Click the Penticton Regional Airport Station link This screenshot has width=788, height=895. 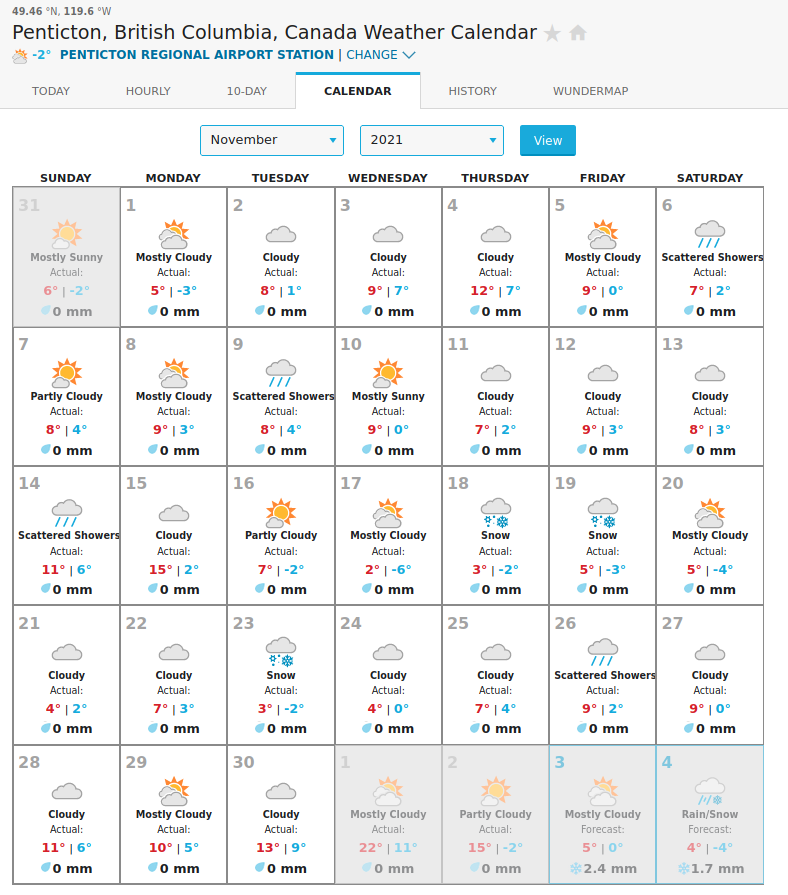coord(197,55)
